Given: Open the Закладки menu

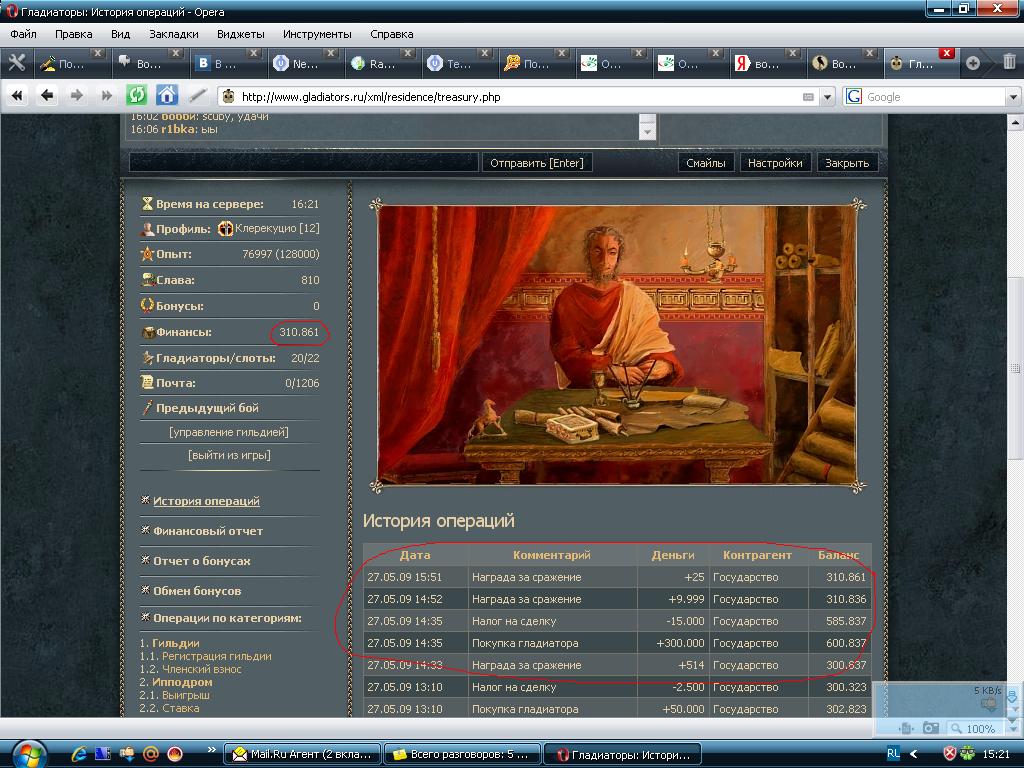Looking at the screenshot, I should (173, 34).
